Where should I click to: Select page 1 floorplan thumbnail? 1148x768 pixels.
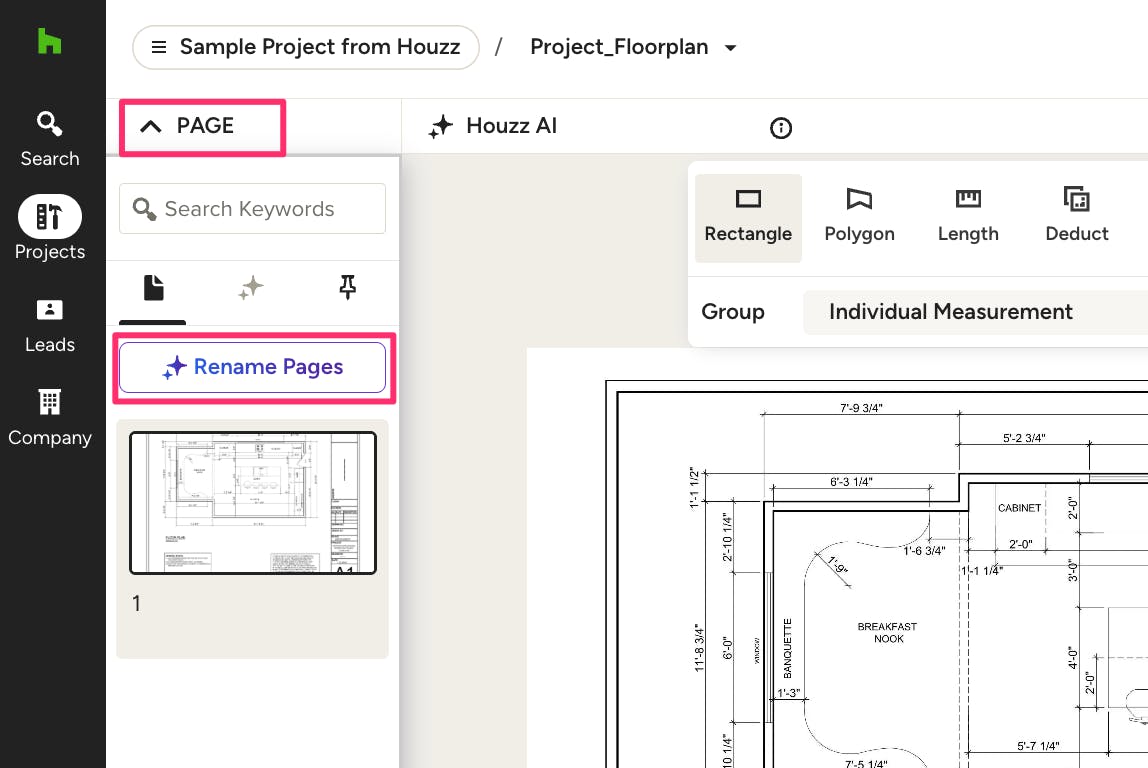pyautogui.click(x=253, y=503)
